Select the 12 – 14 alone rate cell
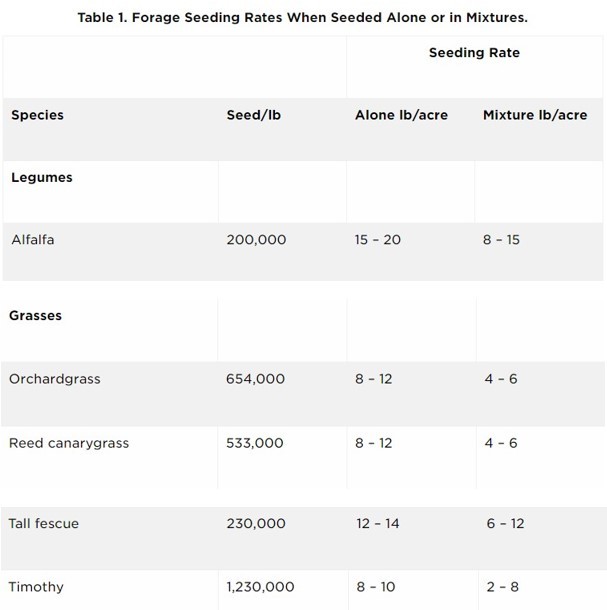Screen dimensions: 607x610 pos(377,523)
